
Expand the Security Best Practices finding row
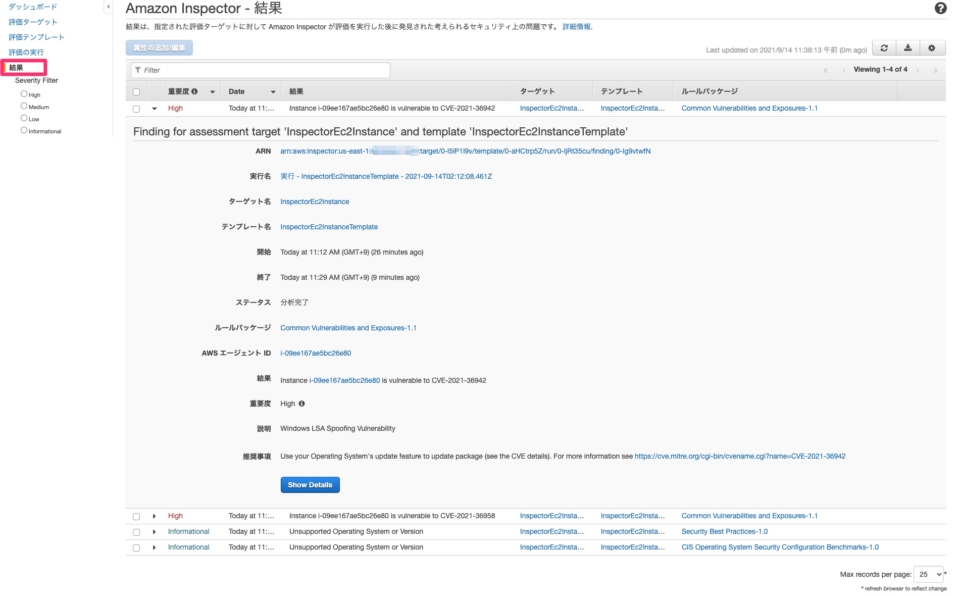pyautogui.click(x=154, y=532)
